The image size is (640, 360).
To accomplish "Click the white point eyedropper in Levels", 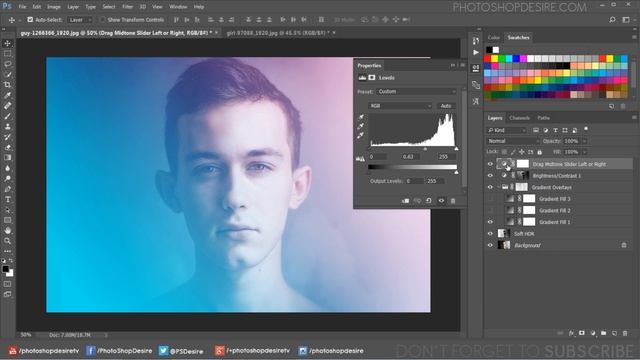I will tap(360, 136).
